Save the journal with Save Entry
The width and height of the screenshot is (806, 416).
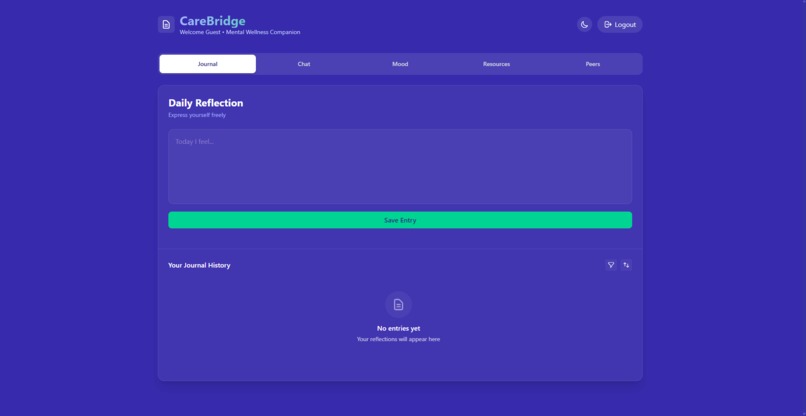400,220
